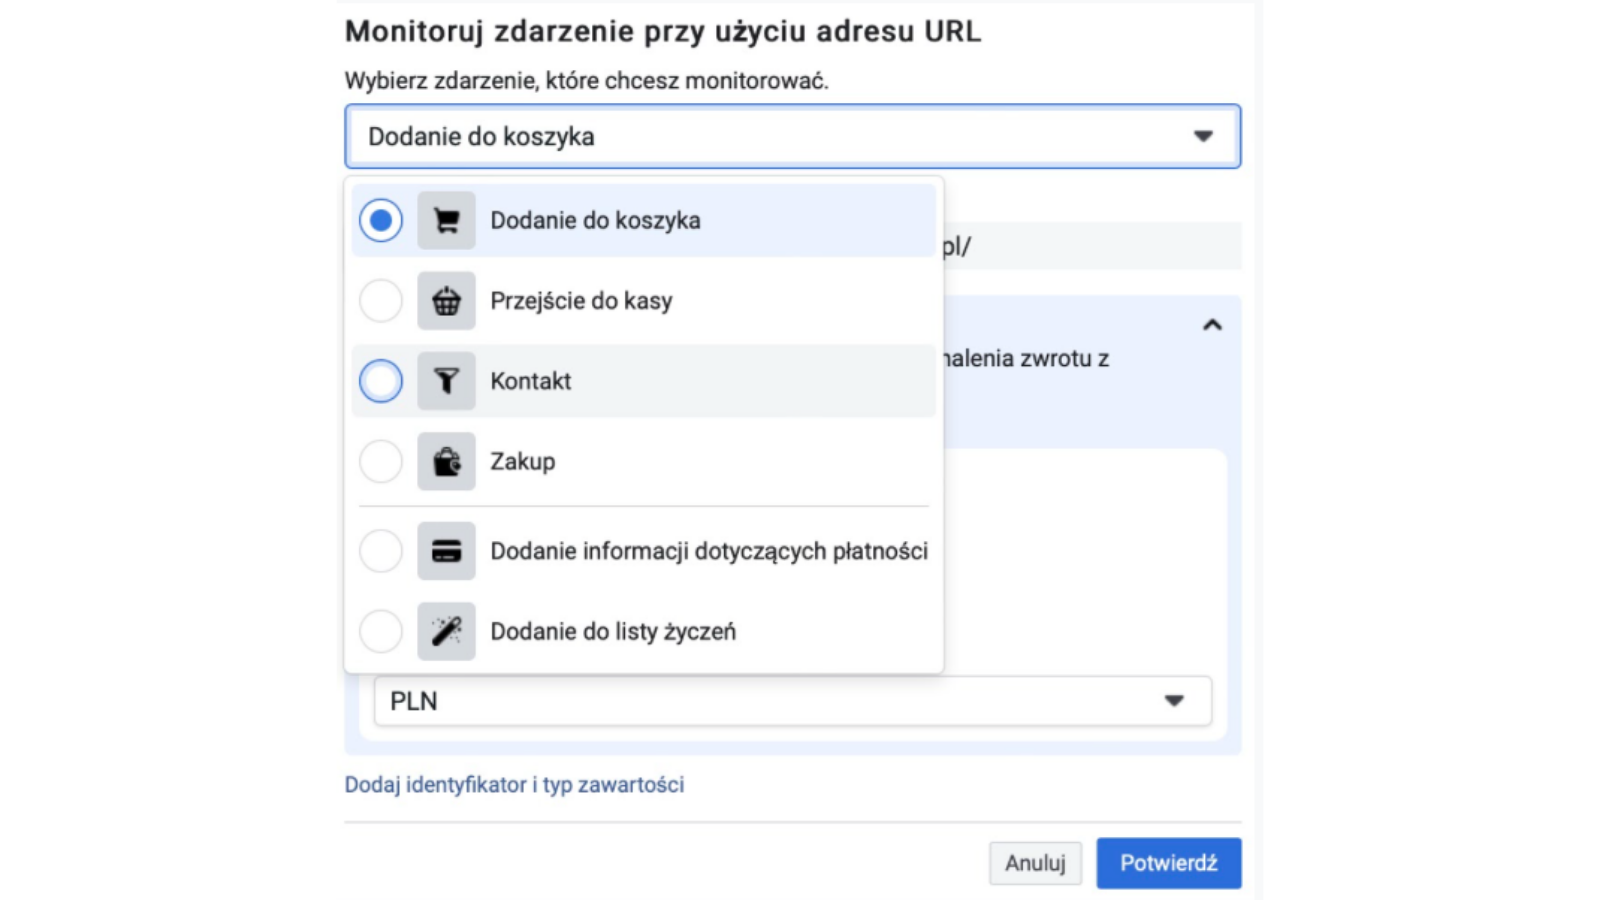Screen dimensions: 1600x900
Task: Click the basket icon for Przejście do kasy
Action: (446, 300)
